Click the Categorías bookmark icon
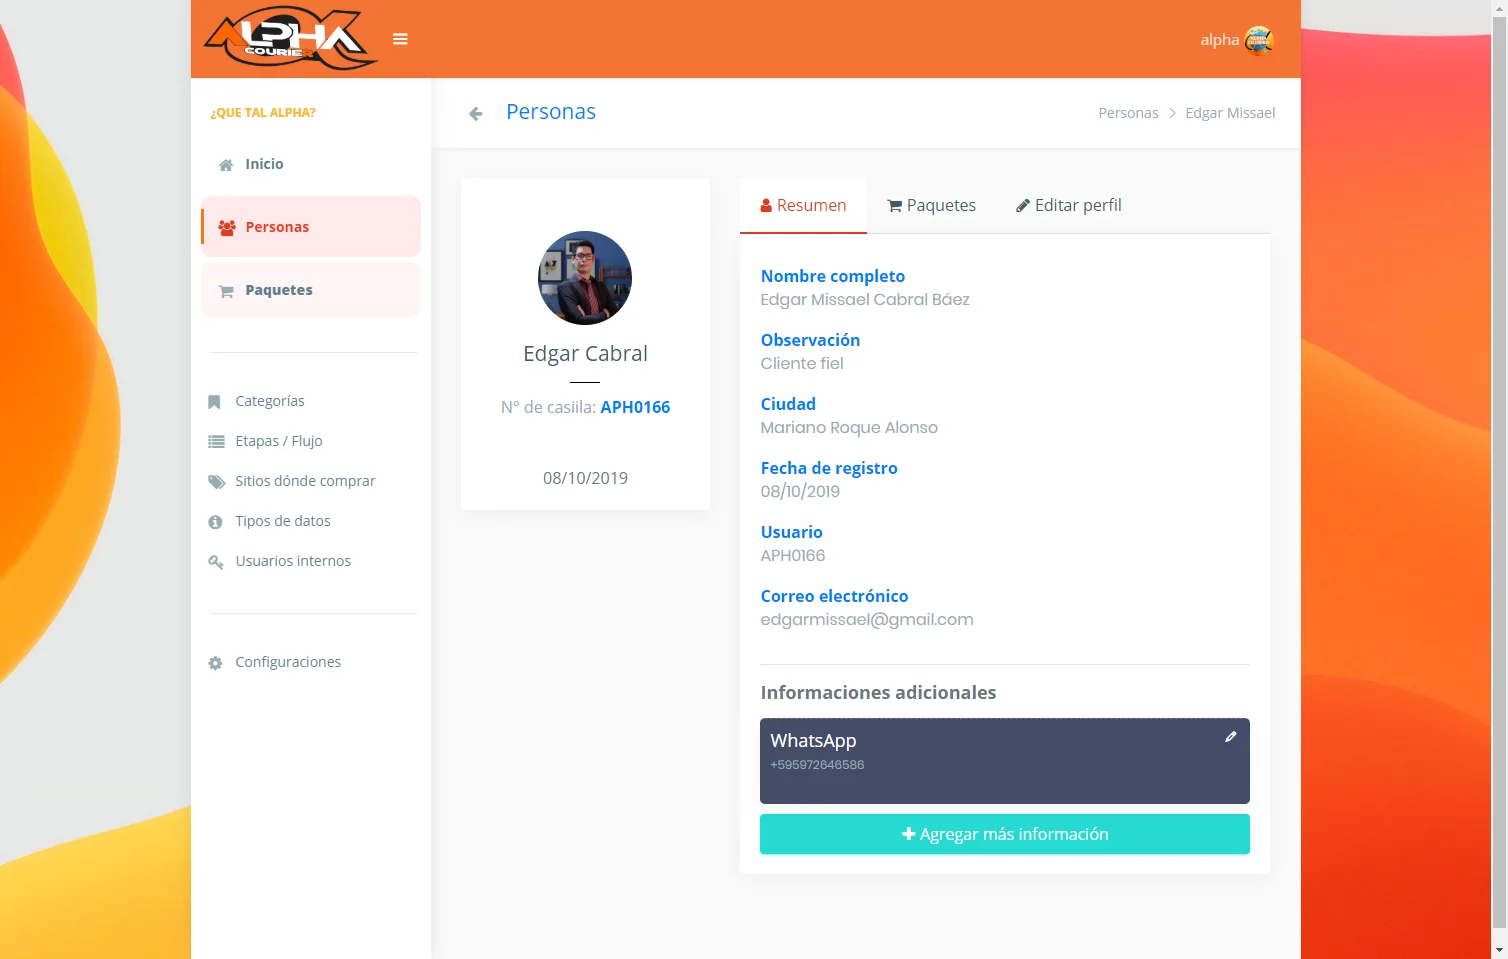Viewport: 1508px width, 959px height. (x=214, y=402)
